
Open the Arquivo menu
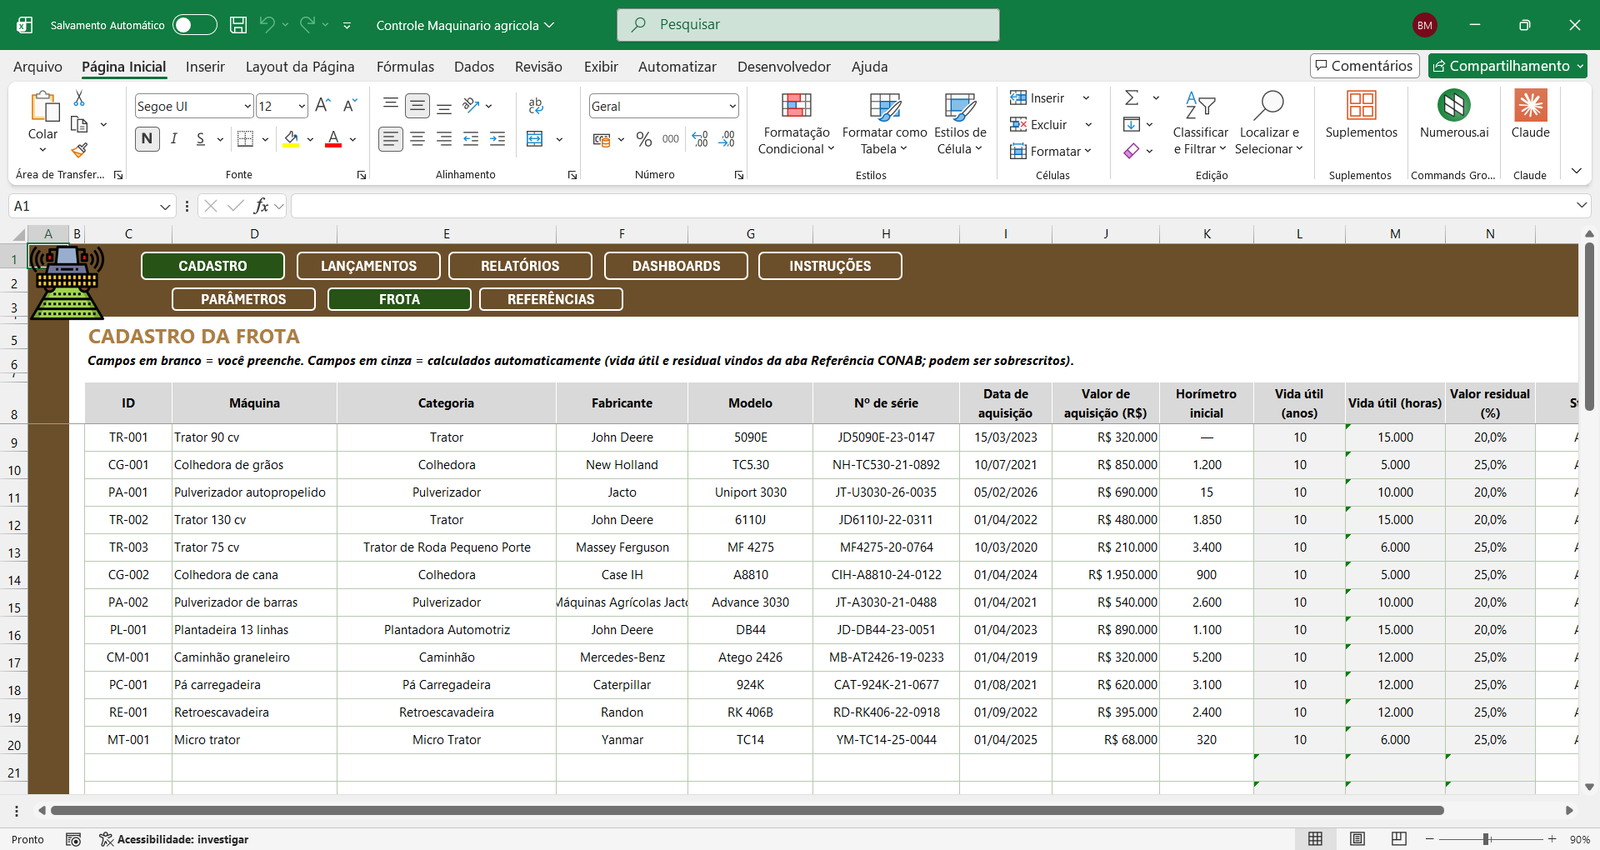(x=38, y=67)
